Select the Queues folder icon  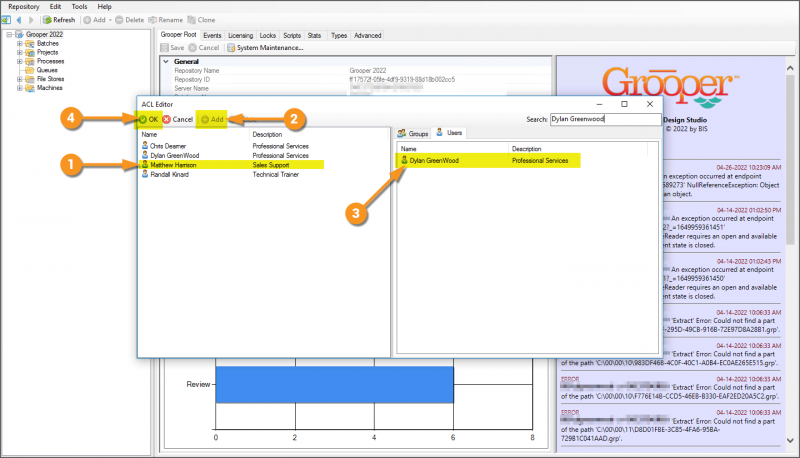[30, 70]
